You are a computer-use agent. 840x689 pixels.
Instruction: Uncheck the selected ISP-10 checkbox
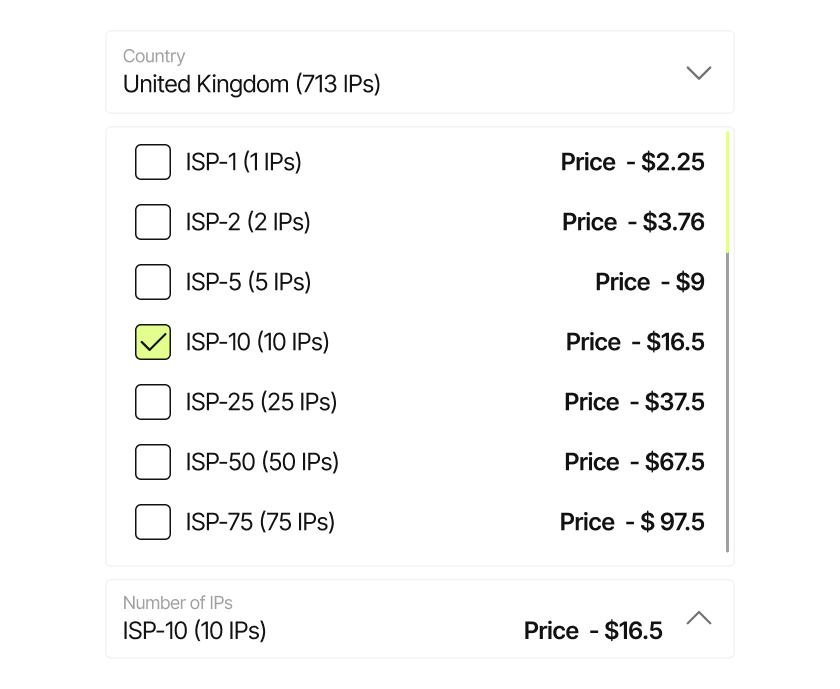click(x=153, y=342)
